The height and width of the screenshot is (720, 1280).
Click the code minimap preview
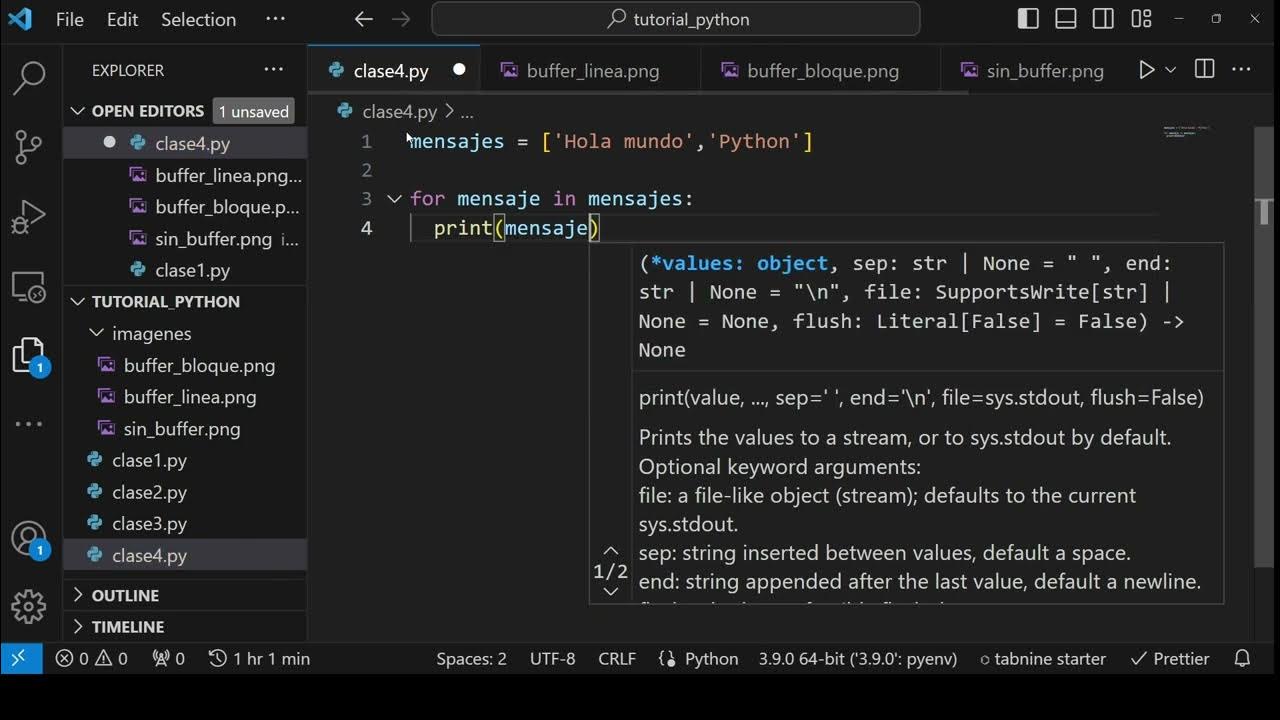click(x=1189, y=132)
